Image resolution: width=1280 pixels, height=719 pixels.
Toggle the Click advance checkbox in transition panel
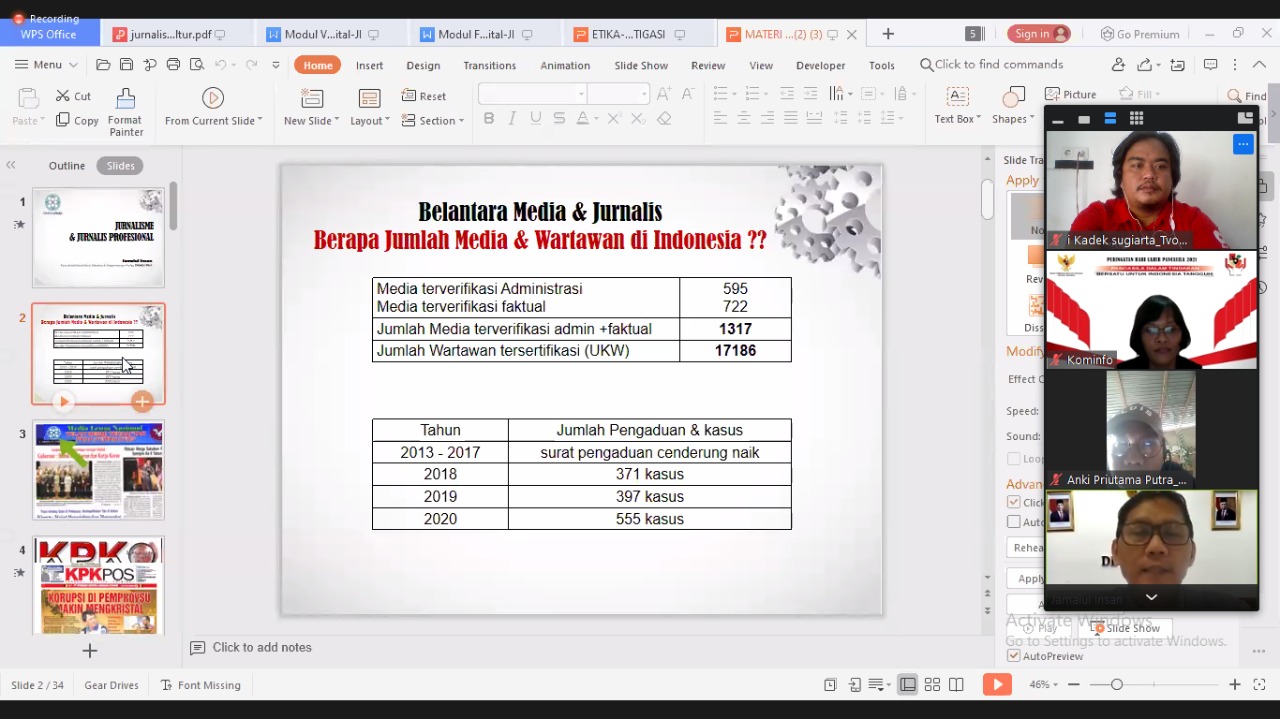(x=1014, y=502)
